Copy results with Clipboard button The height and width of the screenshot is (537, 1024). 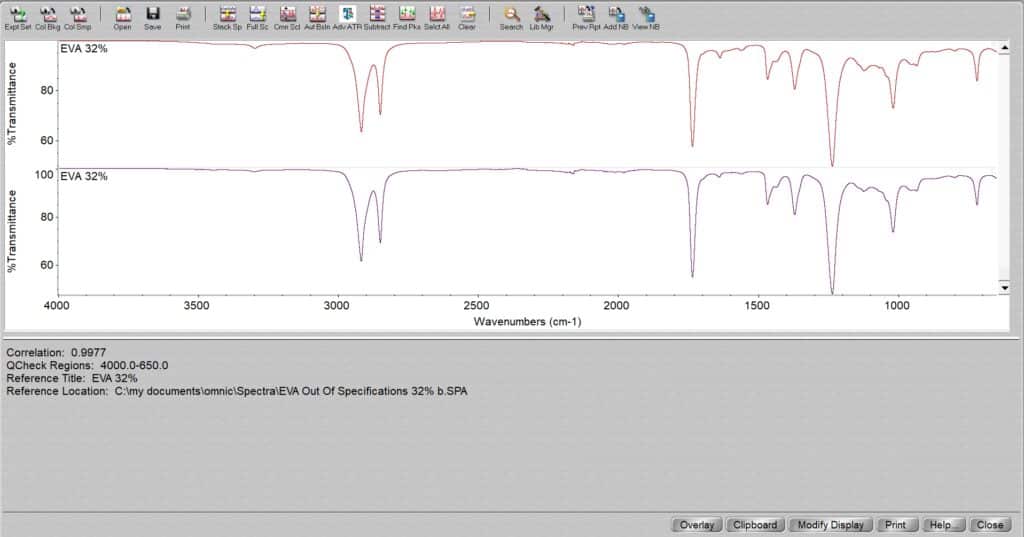pos(754,524)
